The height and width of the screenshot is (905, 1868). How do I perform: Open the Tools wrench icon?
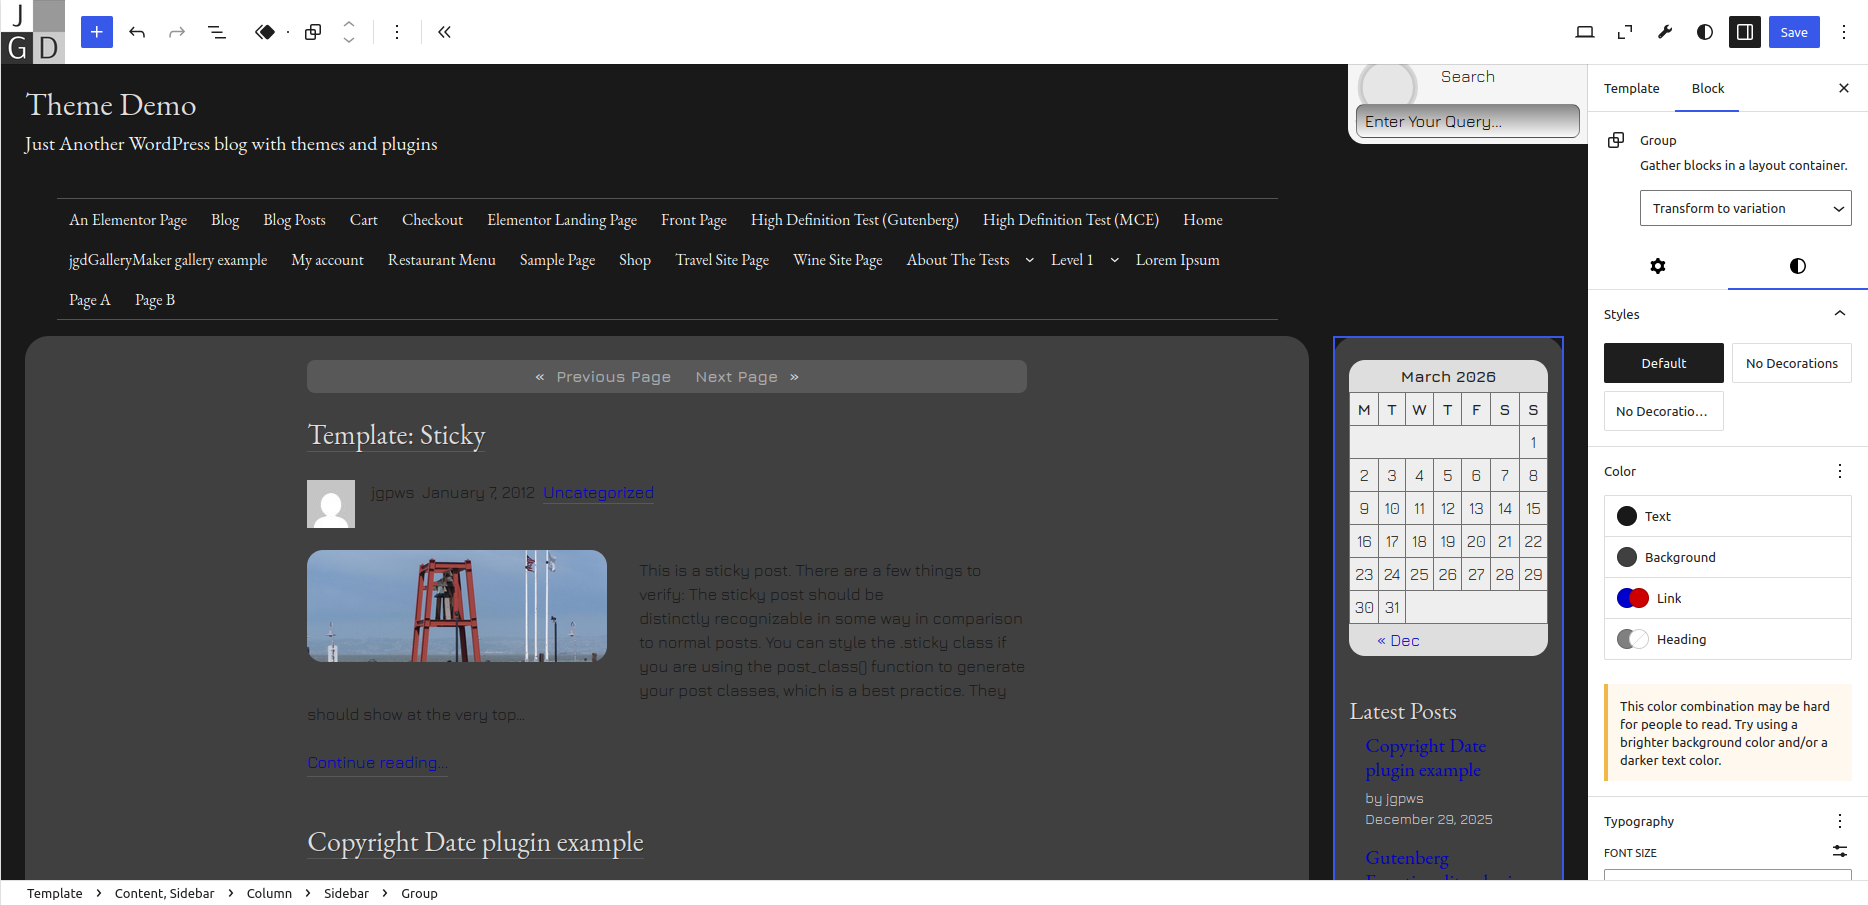coord(1665,32)
